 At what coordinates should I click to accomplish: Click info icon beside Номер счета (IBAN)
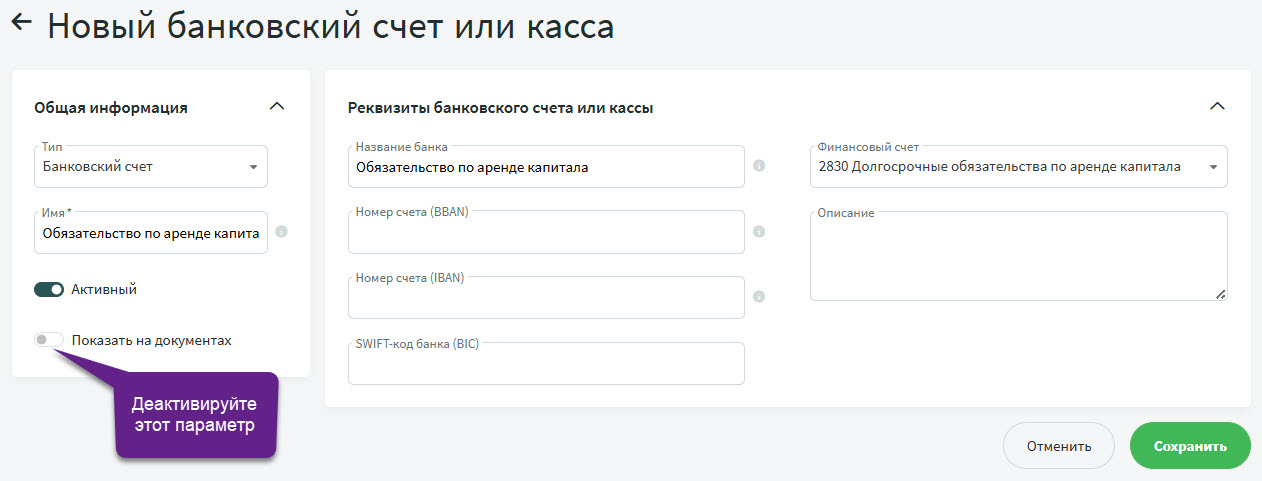[x=759, y=297]
